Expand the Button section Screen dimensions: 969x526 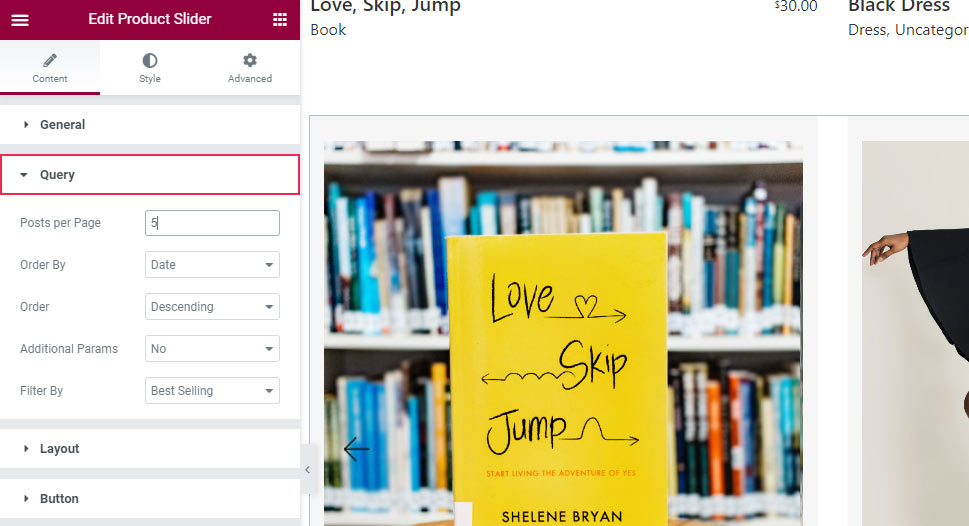coord(59,499)
